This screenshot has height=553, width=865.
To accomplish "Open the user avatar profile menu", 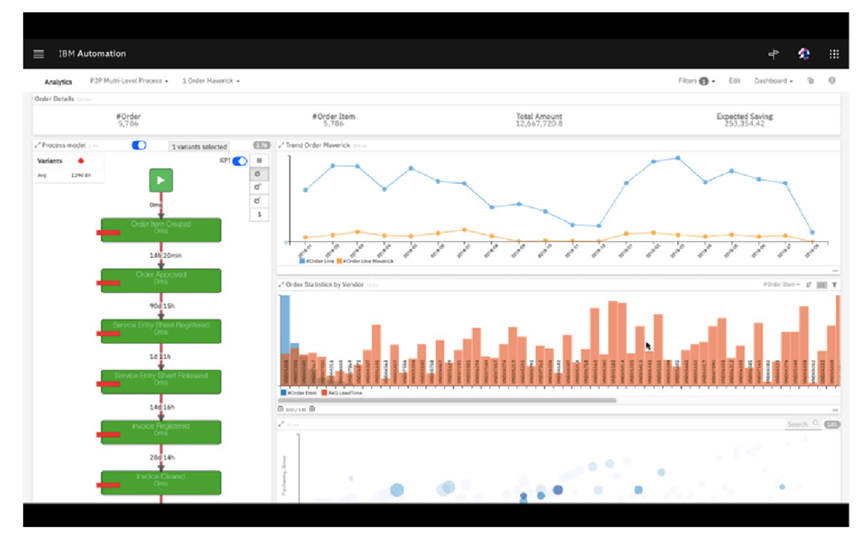I will (x=804, y=54).
